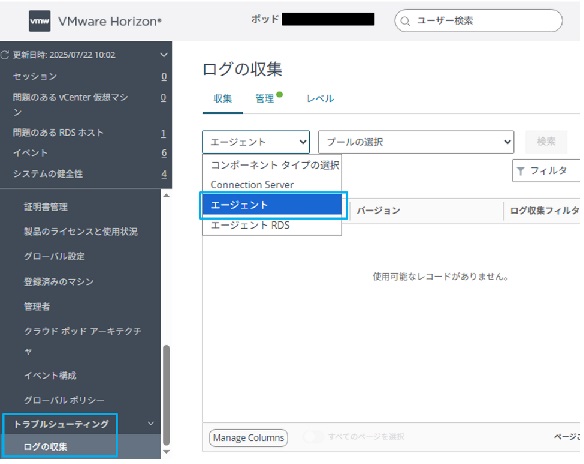Open 問題のある RDS ホスト count link
The image size is (584, 464).
[164, 133]
